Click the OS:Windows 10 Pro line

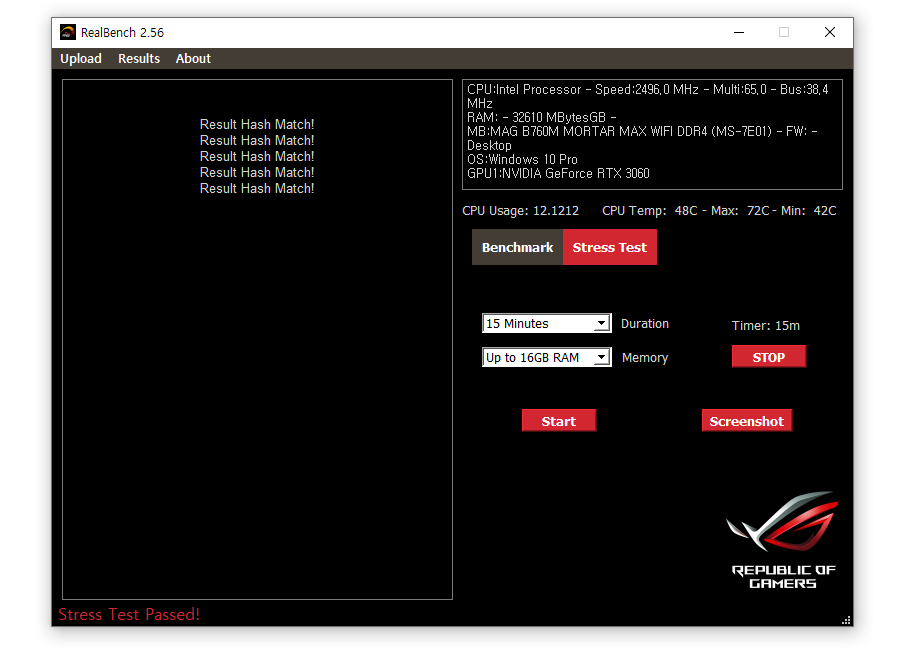[522, 160]
